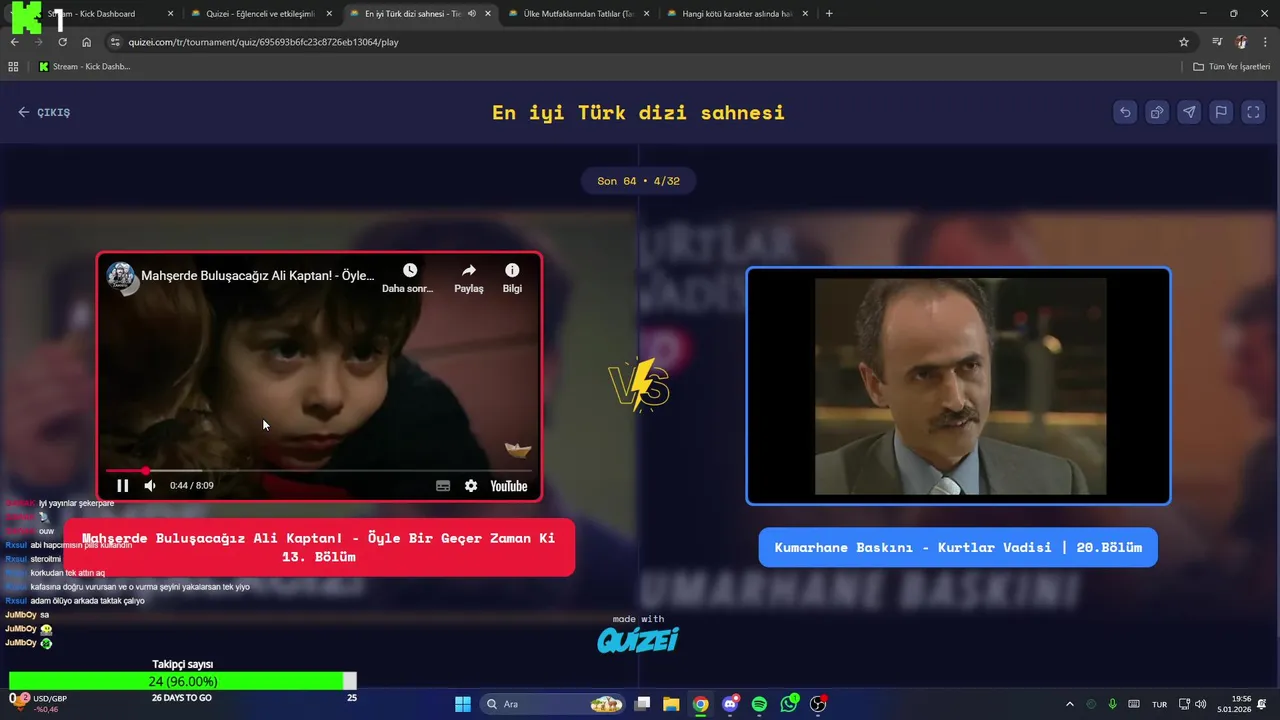
Task: Open the Chrome three-dot menu
Action: pos(1264,42)
